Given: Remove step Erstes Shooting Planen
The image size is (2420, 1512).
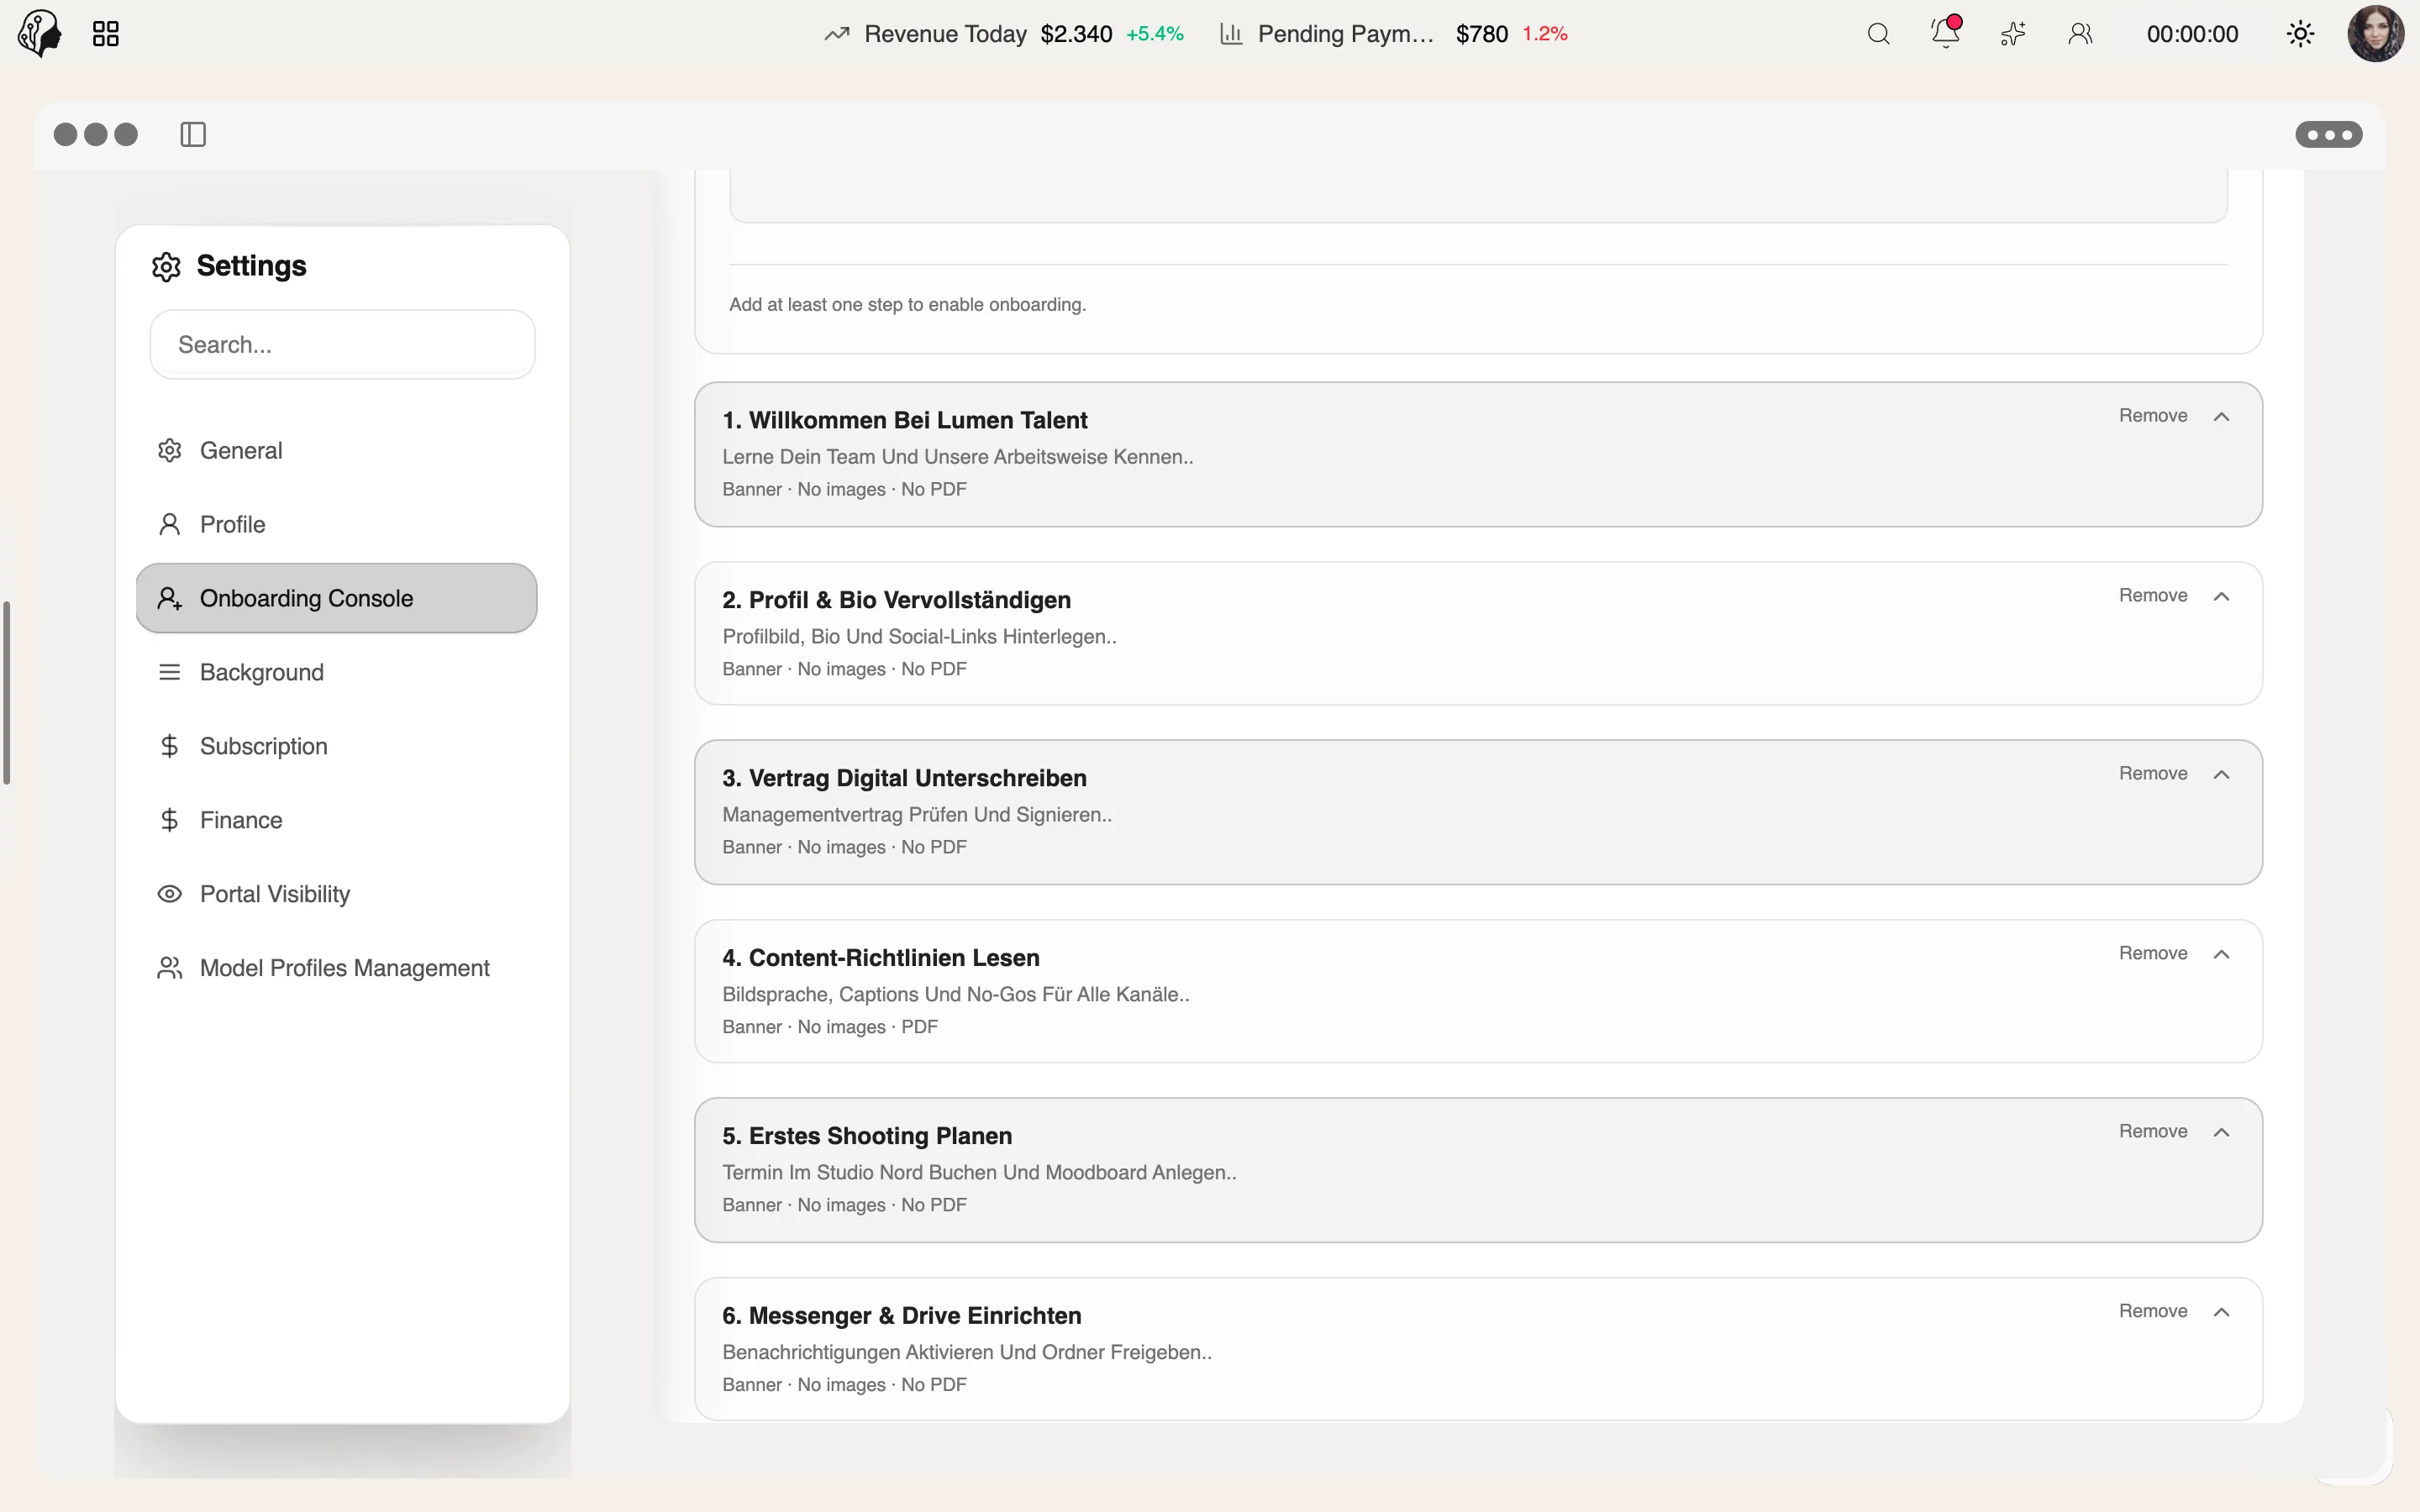Looking at the screenshot, I should tap(2152, 1131).
